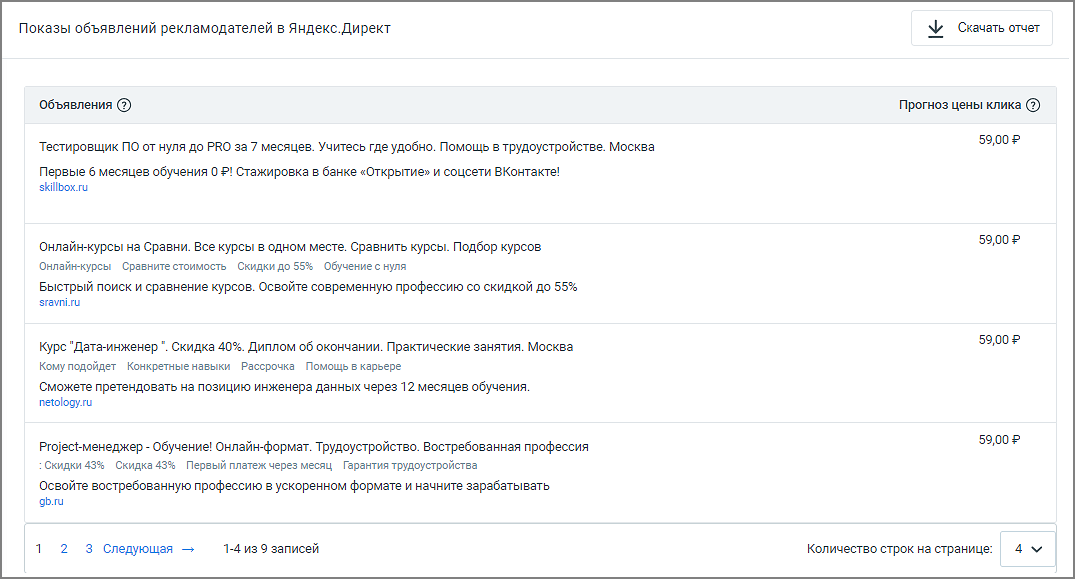Viewport: 1075px width, 579px height.
Task: Click Первый платеж через месяц quick link
Action: point(258,465)
